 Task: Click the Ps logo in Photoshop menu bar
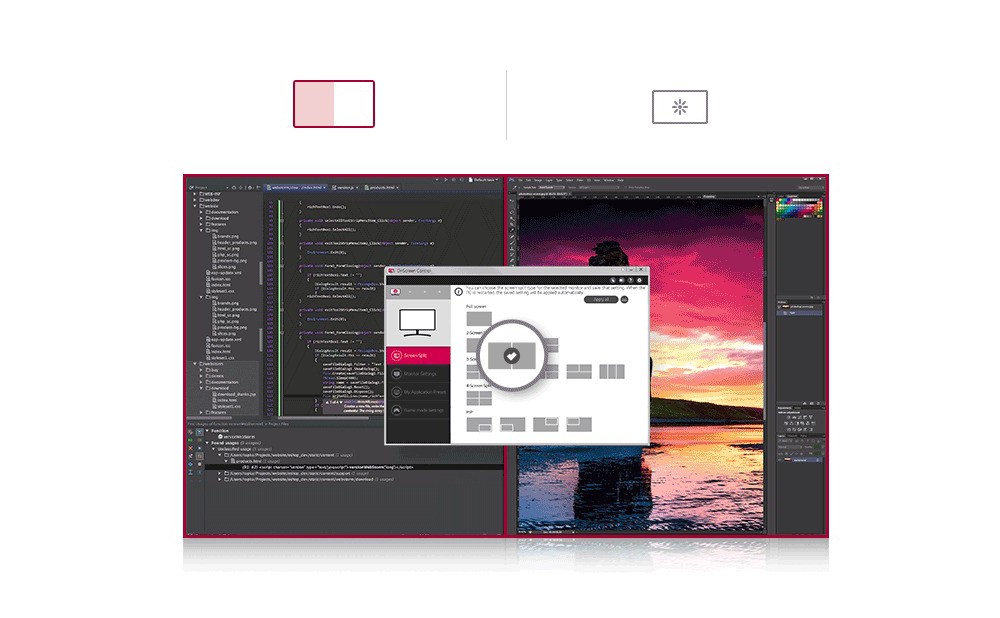[511, 180]
